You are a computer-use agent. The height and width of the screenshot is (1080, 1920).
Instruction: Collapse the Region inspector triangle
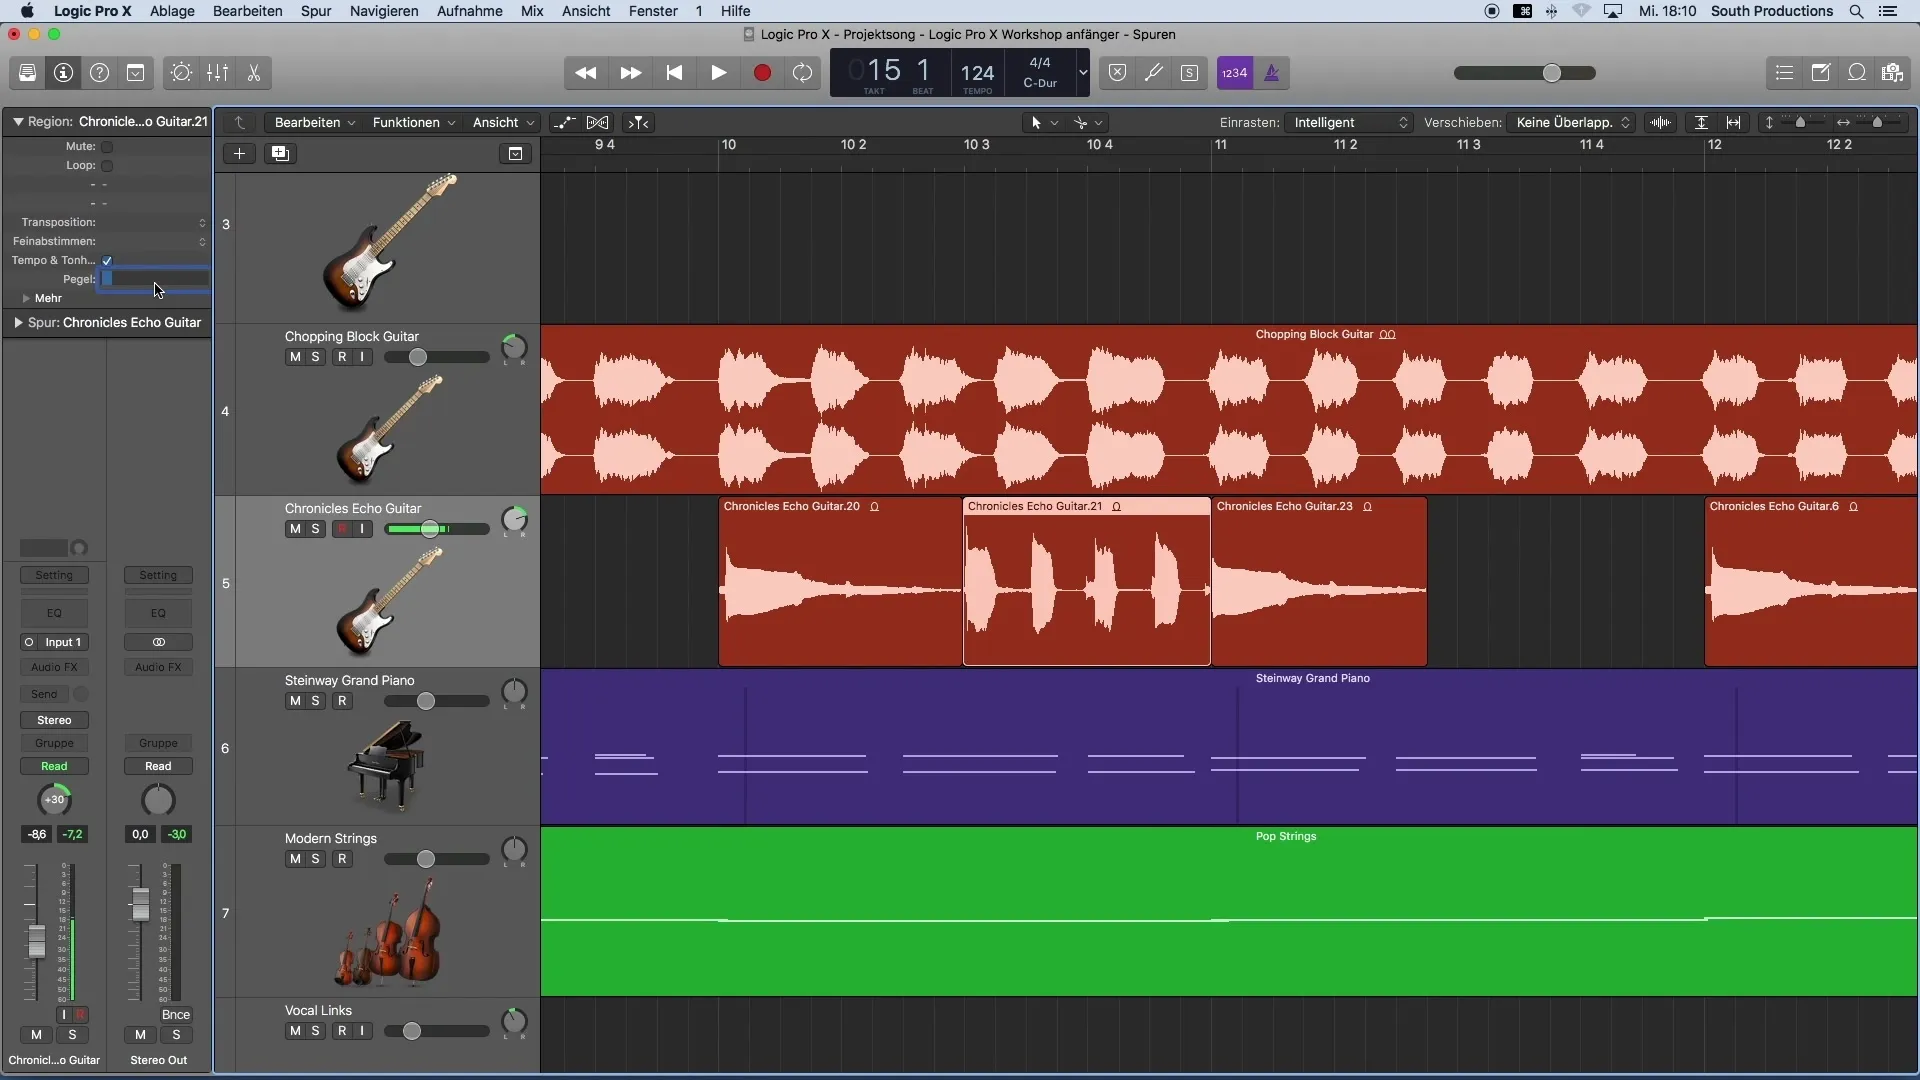point(18,122)
